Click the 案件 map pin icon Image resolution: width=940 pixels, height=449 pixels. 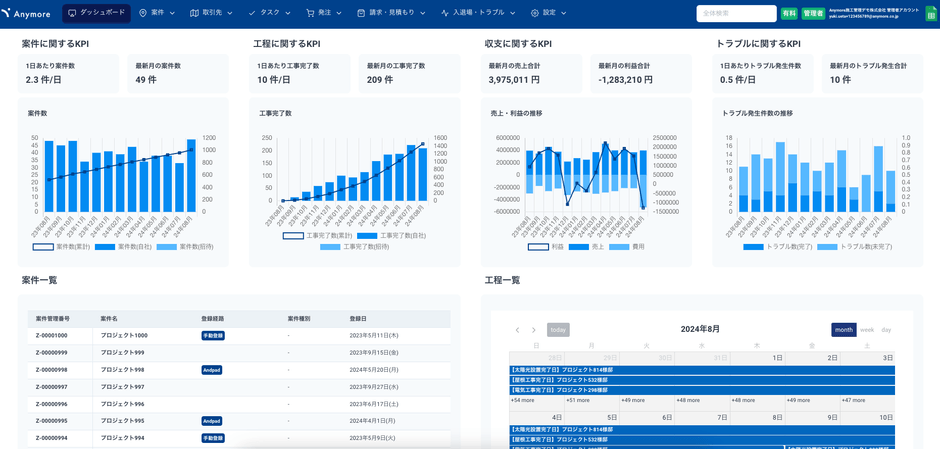point(143,13)
